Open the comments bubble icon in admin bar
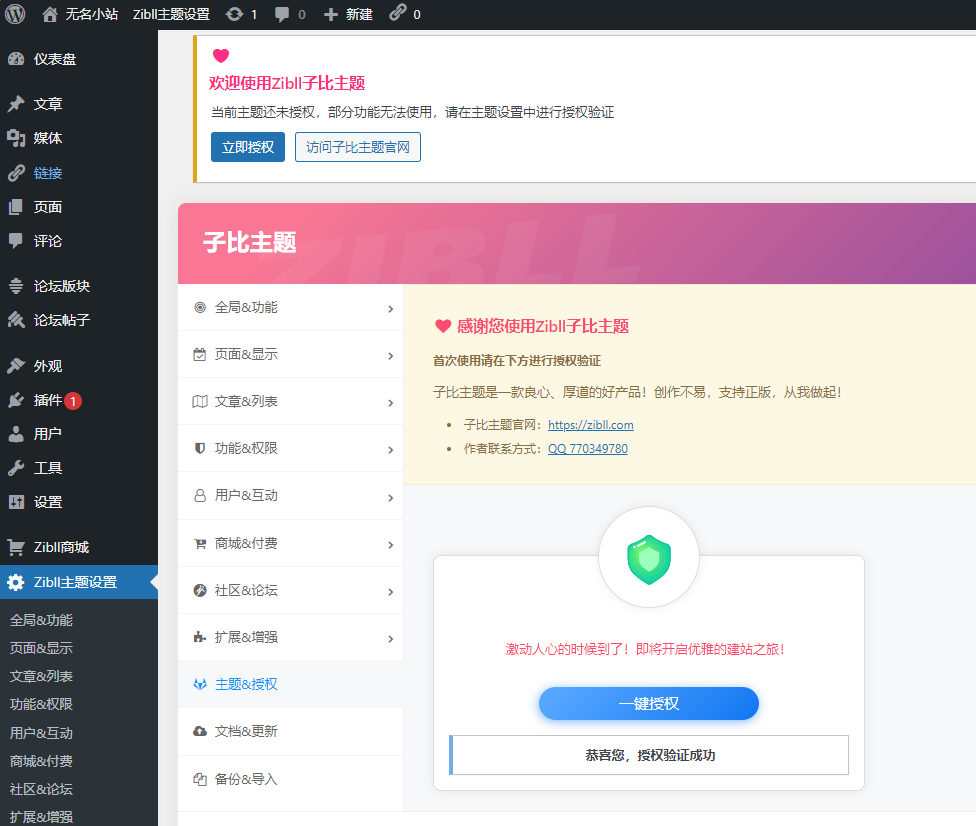 pyautogui.click(x=282, y=14)
